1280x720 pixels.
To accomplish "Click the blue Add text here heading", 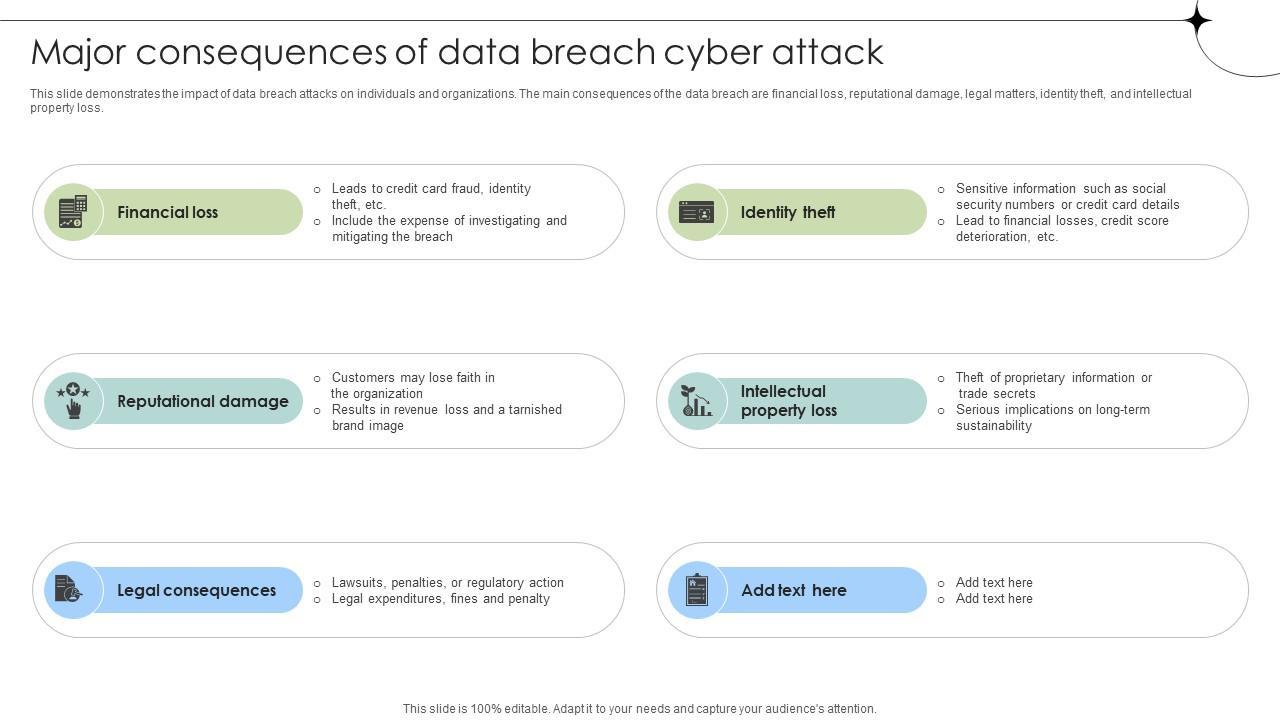I will point(793,590).
